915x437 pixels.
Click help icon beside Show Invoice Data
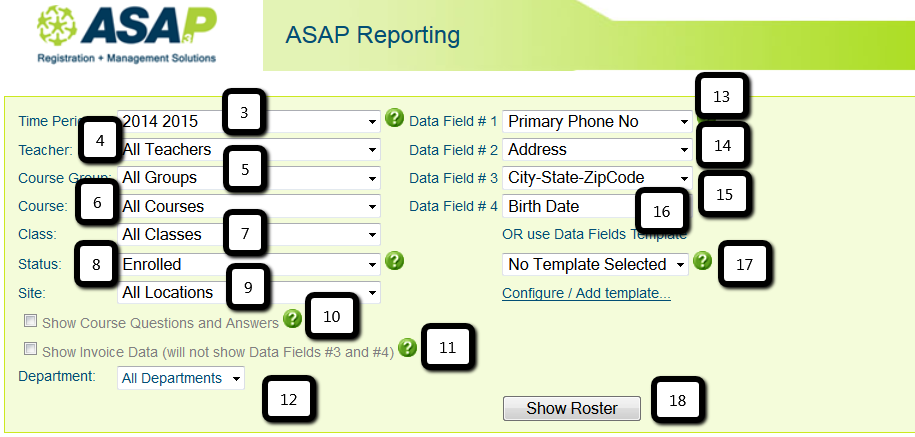tap(407, 348)
